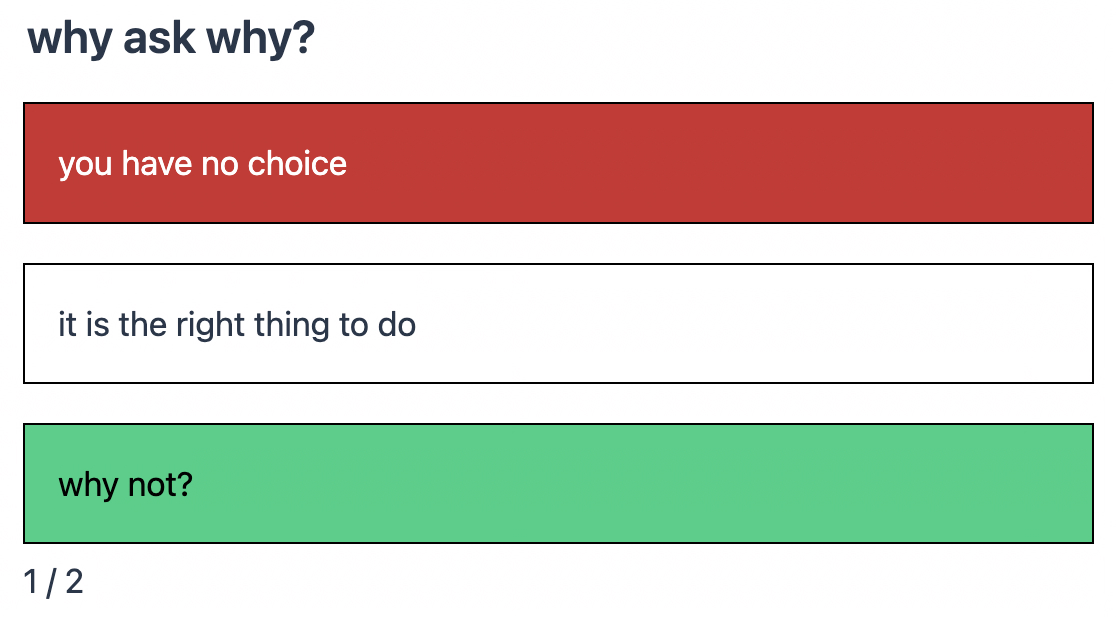Pick the "why not?" answer
The height and width of the screenshot is (620, 1116).
click(557, 484)
